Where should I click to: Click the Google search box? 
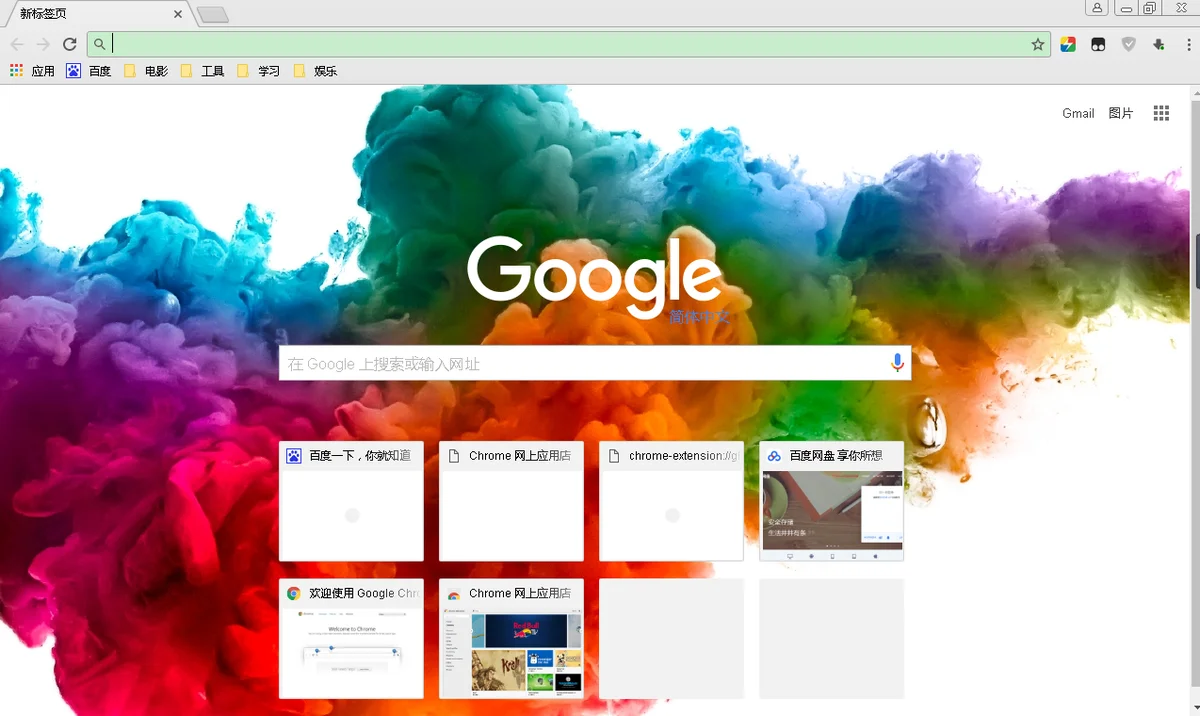pyautogui.click(x=595, y=364)
